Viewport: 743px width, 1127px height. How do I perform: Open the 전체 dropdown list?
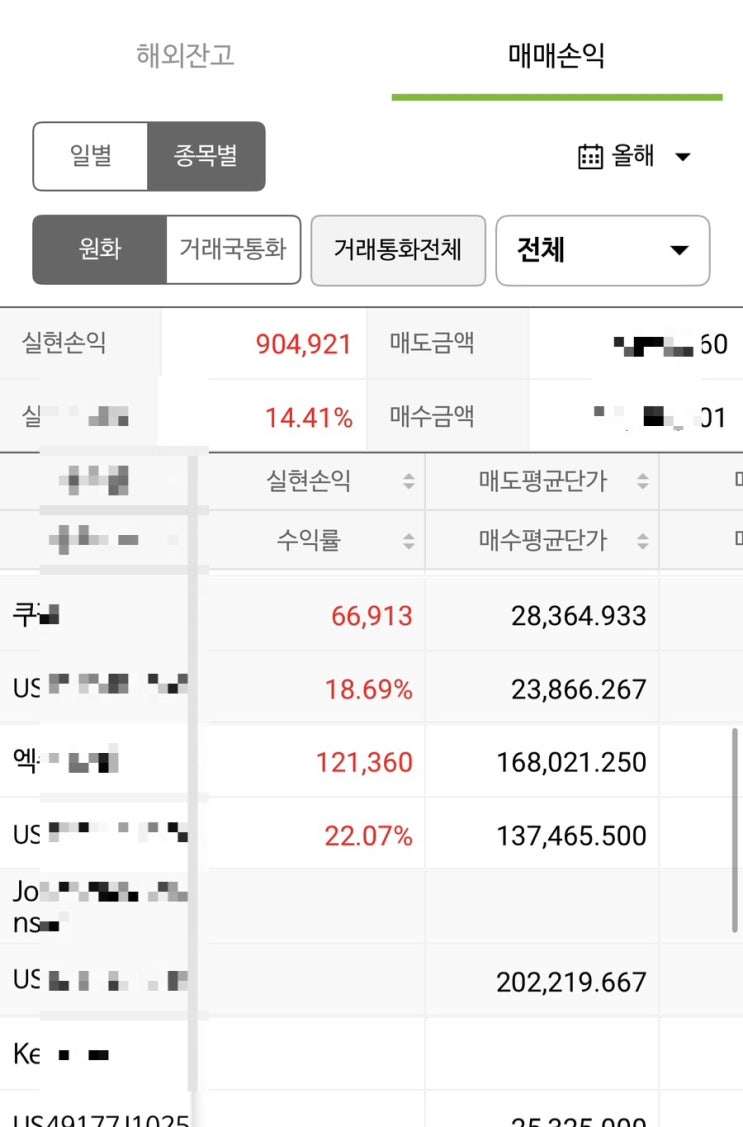click(602, 250)
